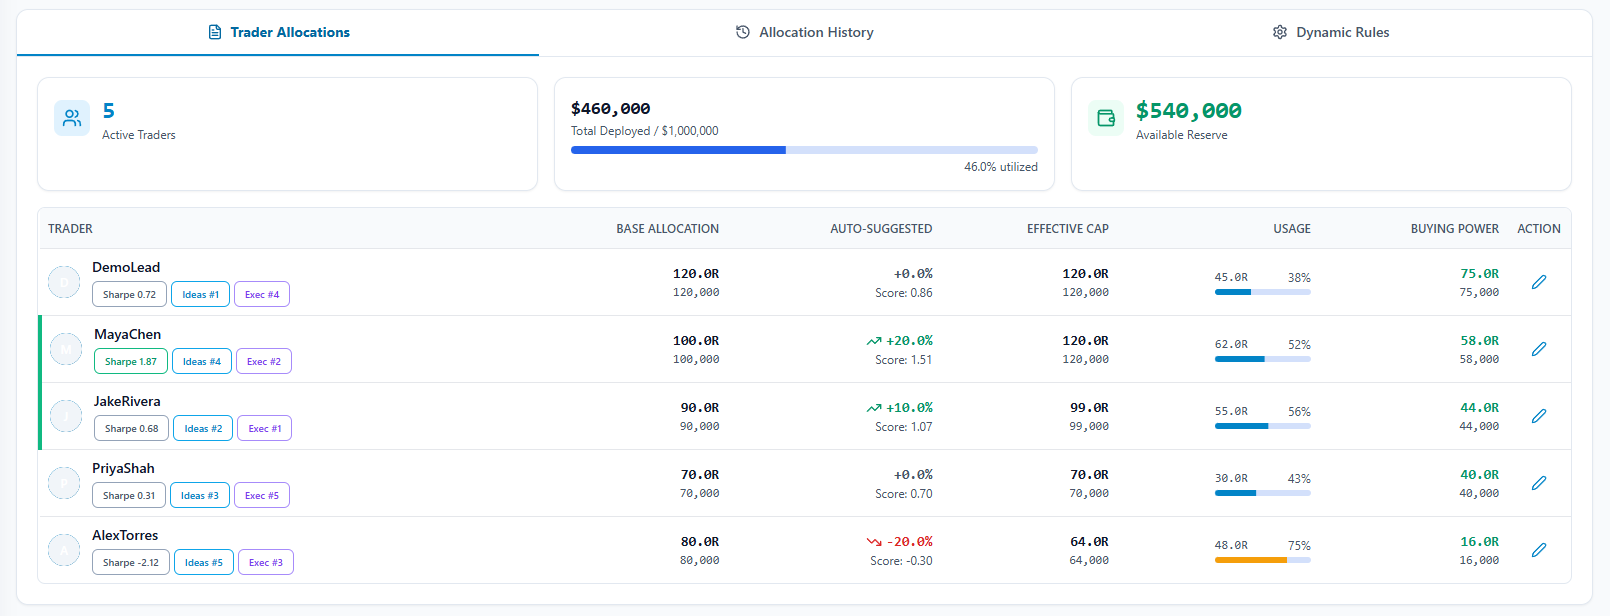The image size is (1610, 616).
Task: Click JakeRivera's upward trend arrow icon
Action: [x=874, y=408]
